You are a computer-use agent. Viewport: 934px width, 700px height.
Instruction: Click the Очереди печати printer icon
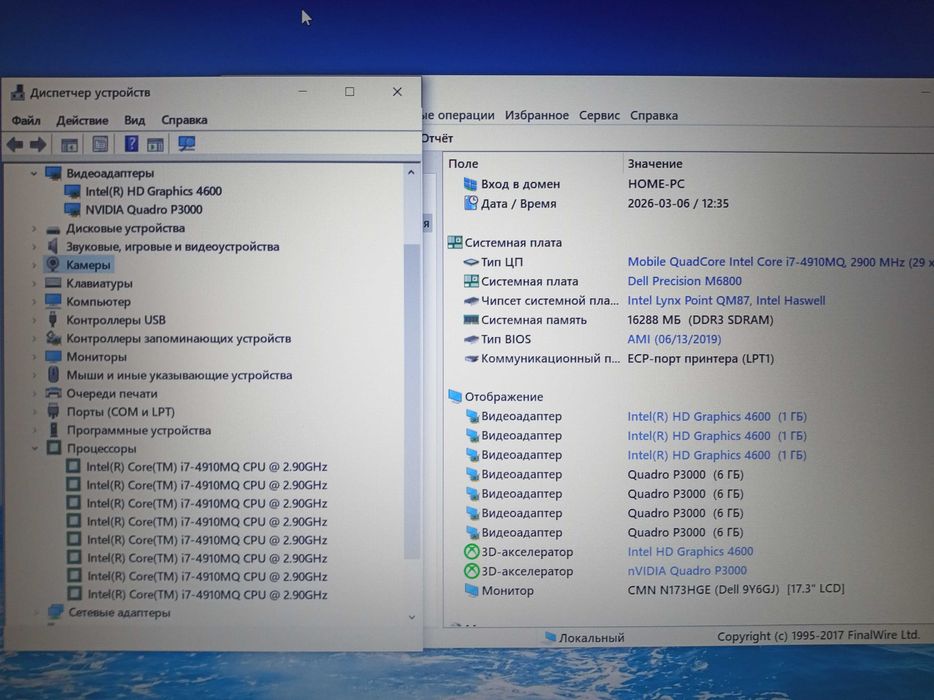[54, 393]
